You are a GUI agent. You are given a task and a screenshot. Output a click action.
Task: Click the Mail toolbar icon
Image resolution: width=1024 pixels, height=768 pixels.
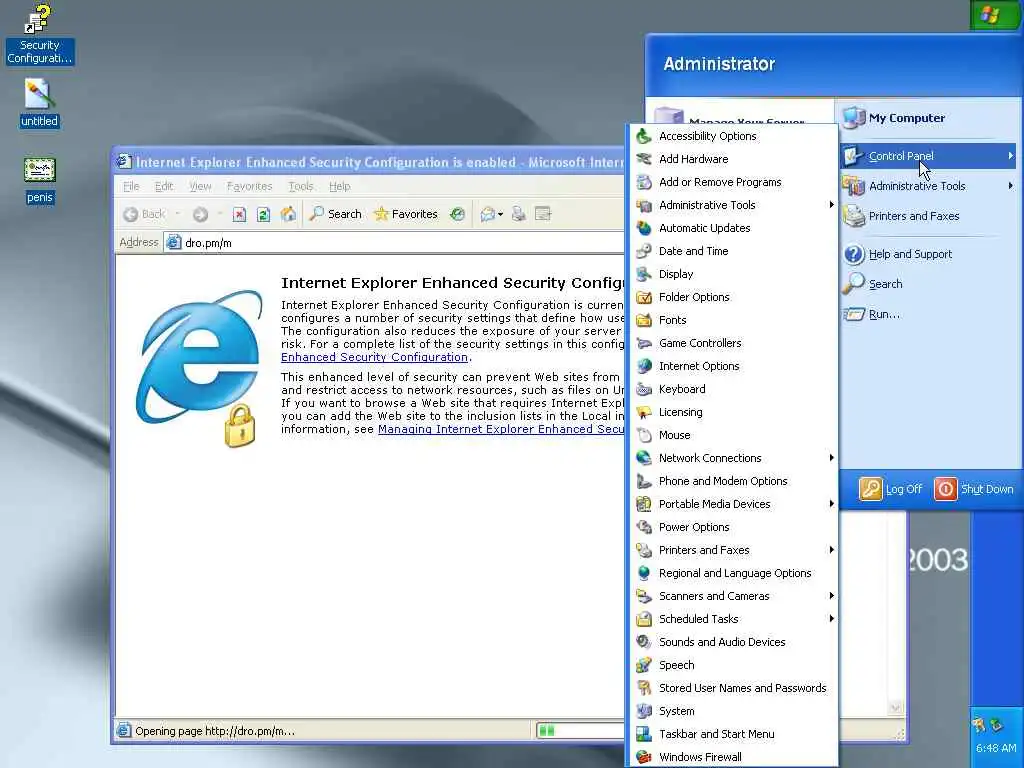pos(487,214)
